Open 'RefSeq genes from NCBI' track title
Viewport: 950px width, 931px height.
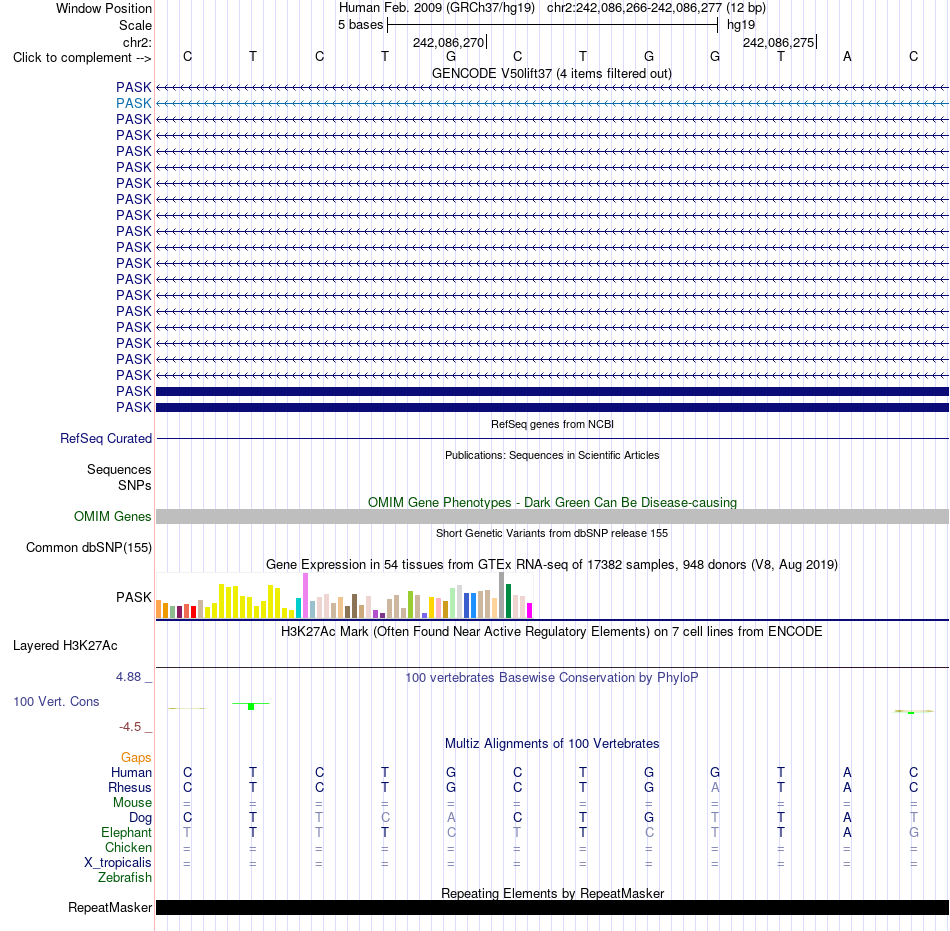(552, 424)
